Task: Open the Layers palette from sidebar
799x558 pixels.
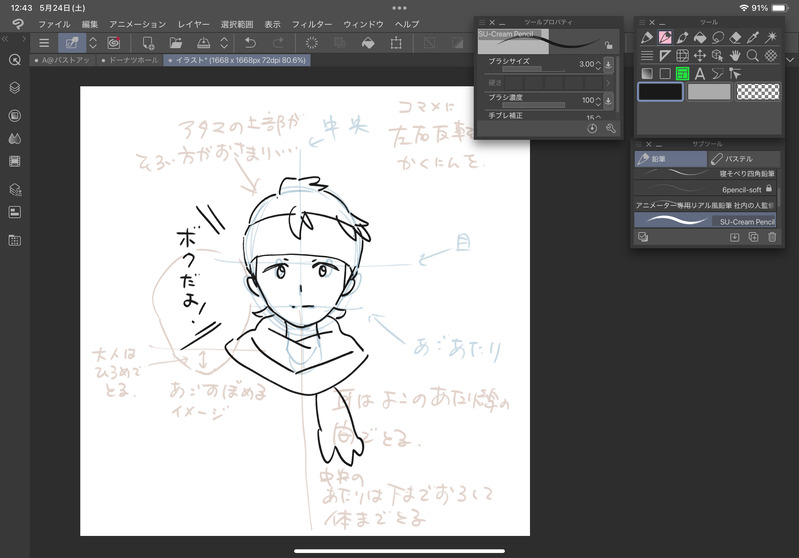Action: (x=15, y=88)
